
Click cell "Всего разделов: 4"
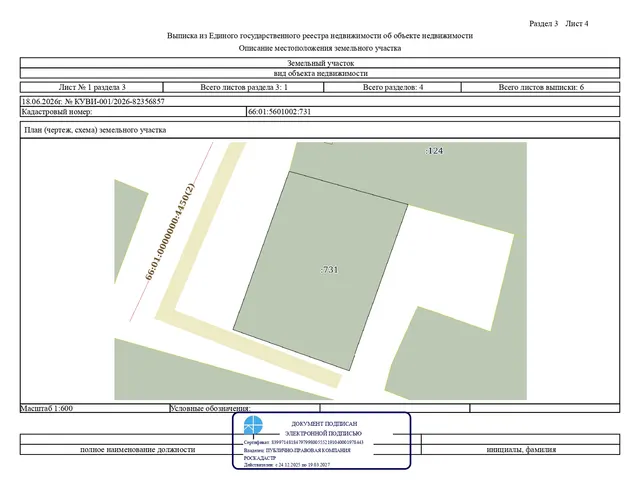click(393, 87)
